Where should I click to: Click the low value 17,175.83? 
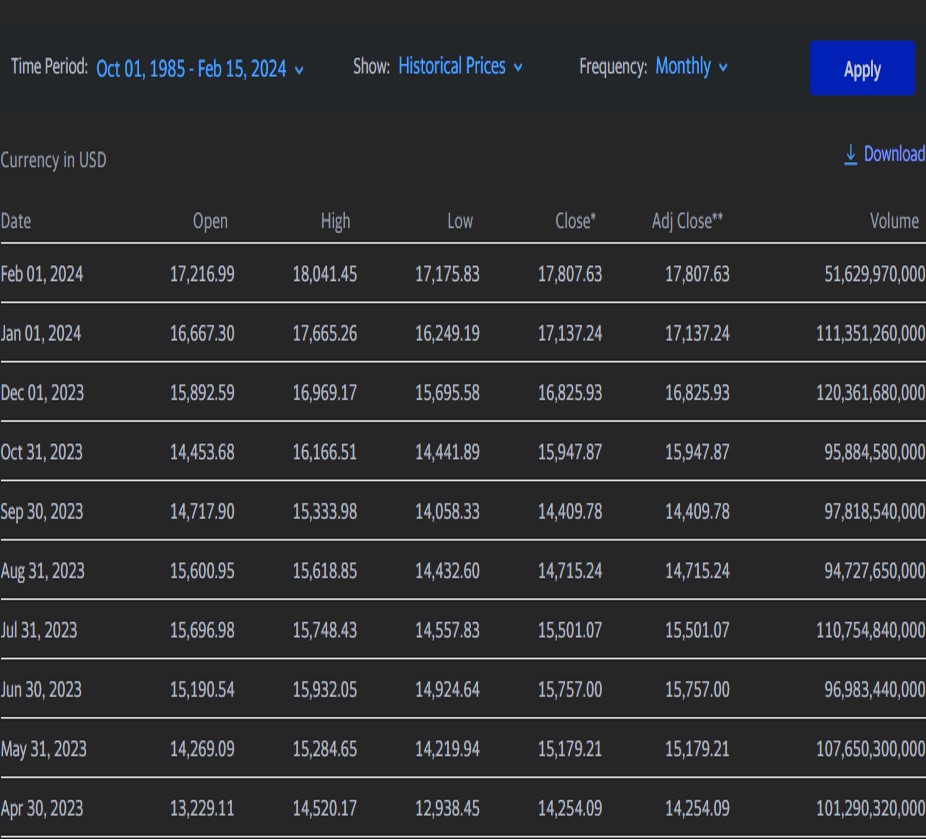click(x=447, y=274)
